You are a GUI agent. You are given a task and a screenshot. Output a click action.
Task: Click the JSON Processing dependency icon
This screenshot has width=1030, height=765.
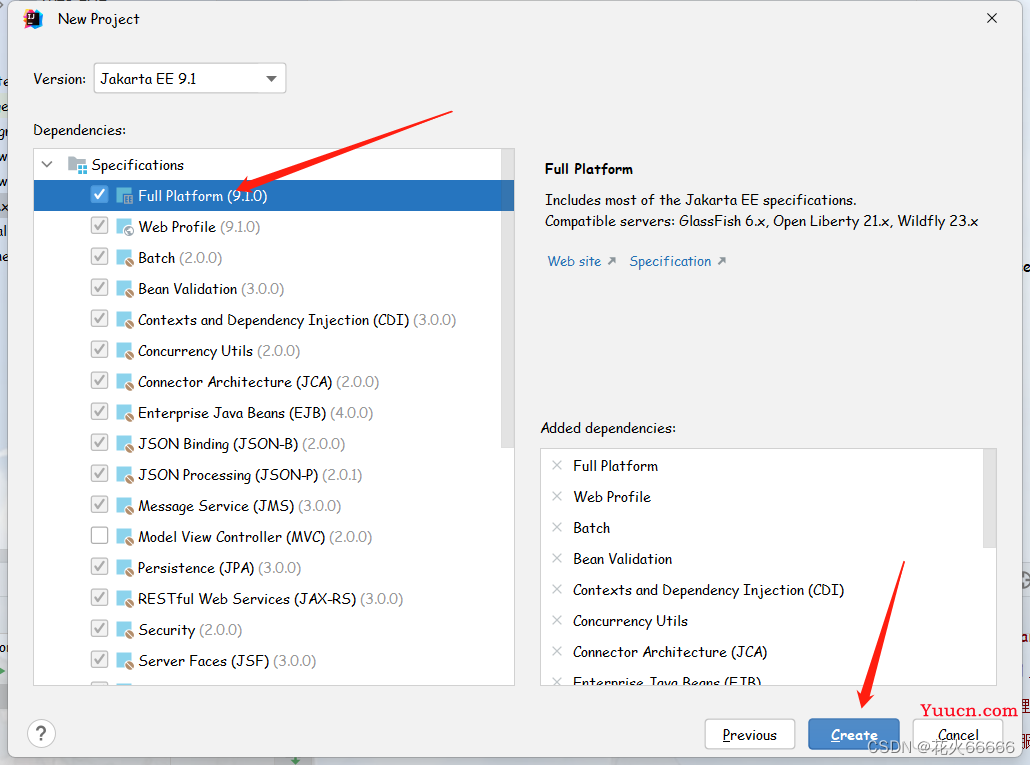coord(125,475)
